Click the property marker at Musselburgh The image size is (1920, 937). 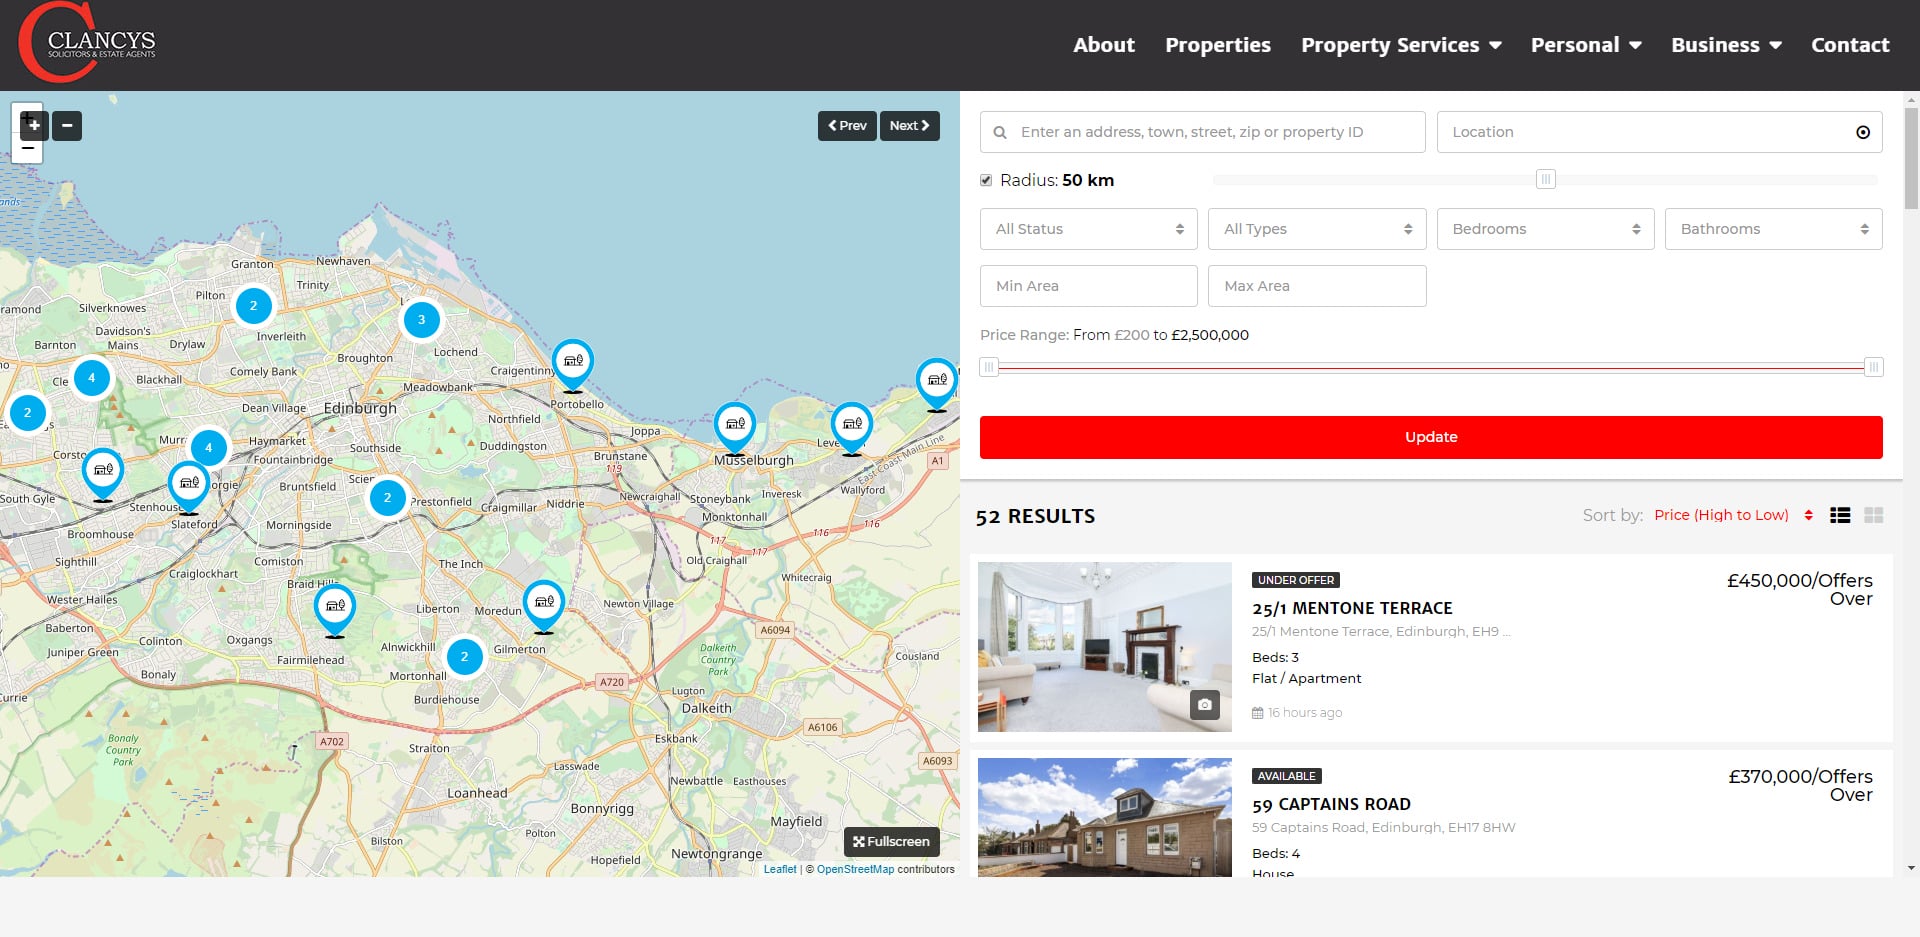point(735,429)
